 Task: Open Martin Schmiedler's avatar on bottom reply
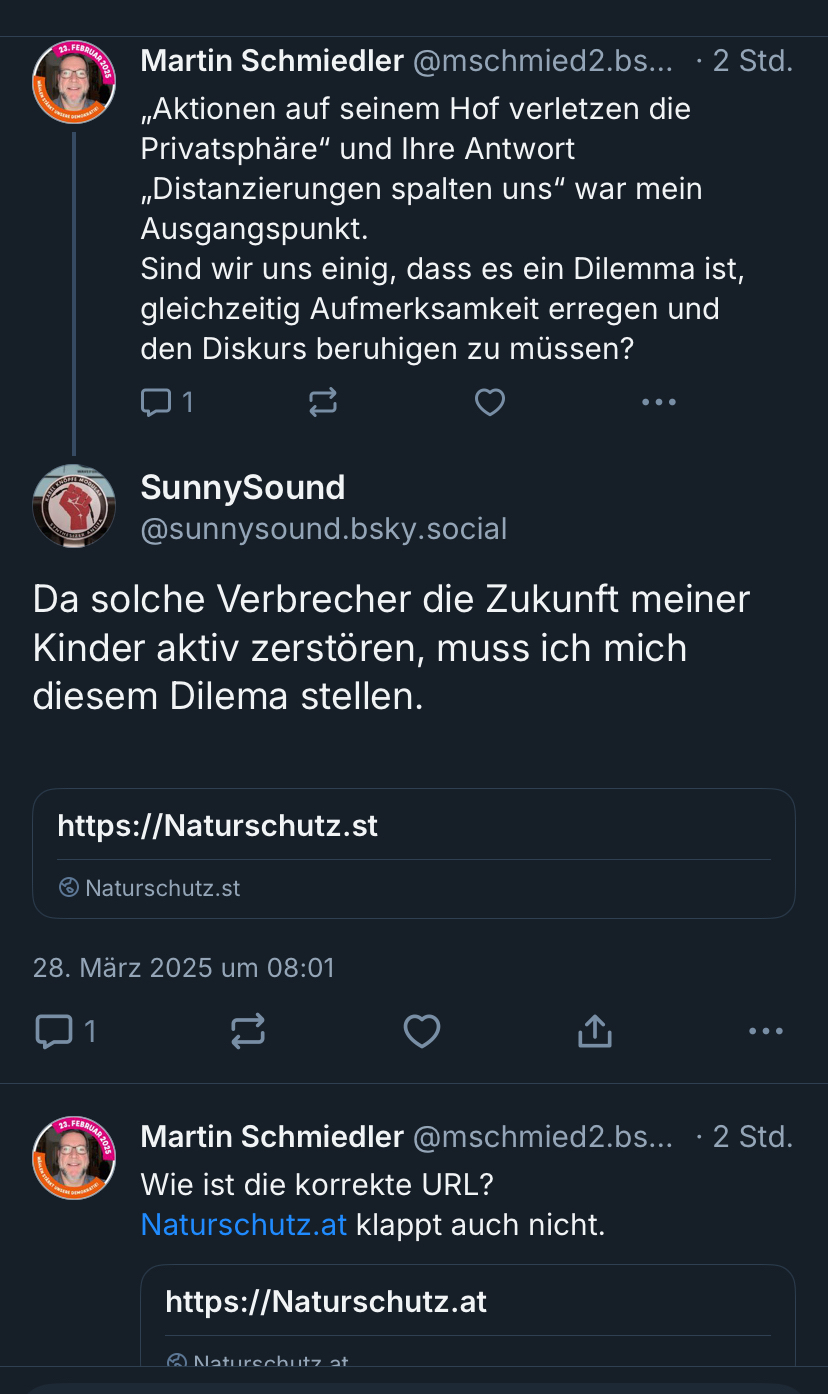pyautogui.click(x=74, y=1158)
